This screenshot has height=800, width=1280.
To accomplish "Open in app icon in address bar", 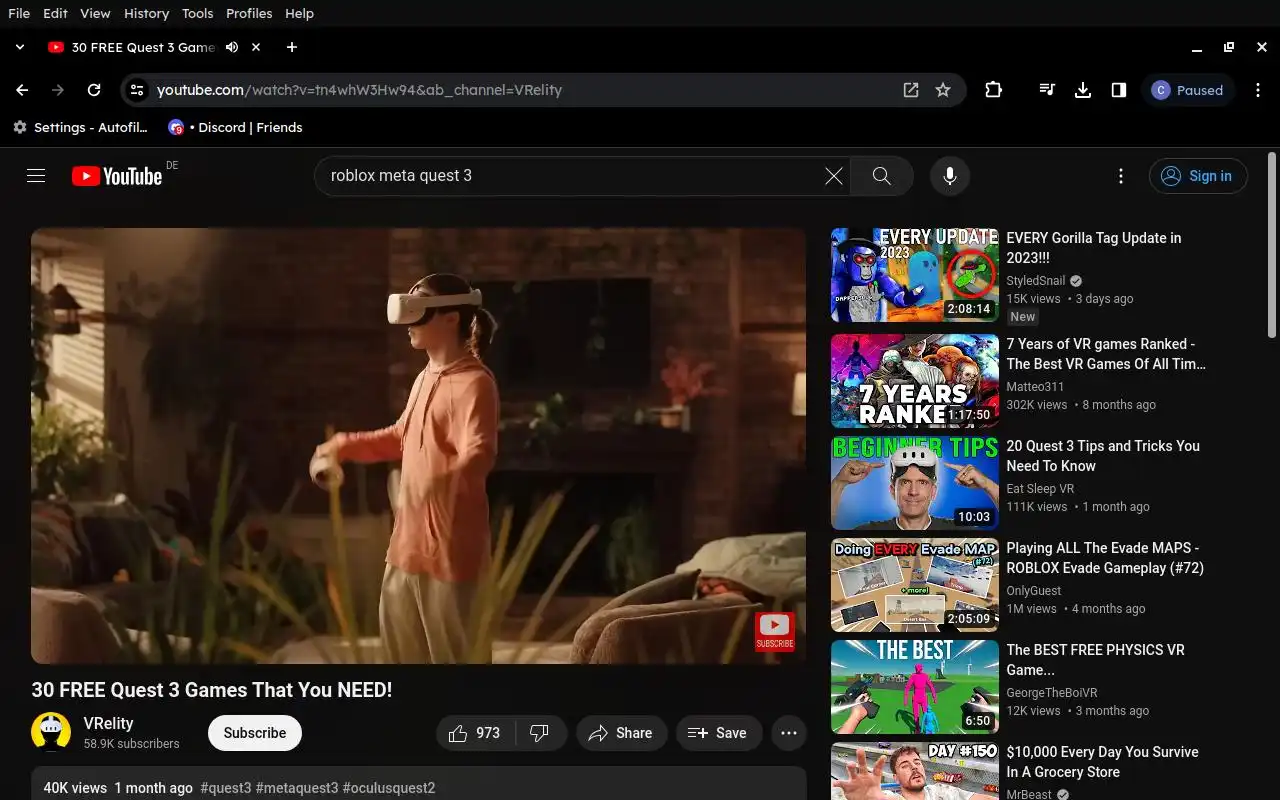I will 911,90.
